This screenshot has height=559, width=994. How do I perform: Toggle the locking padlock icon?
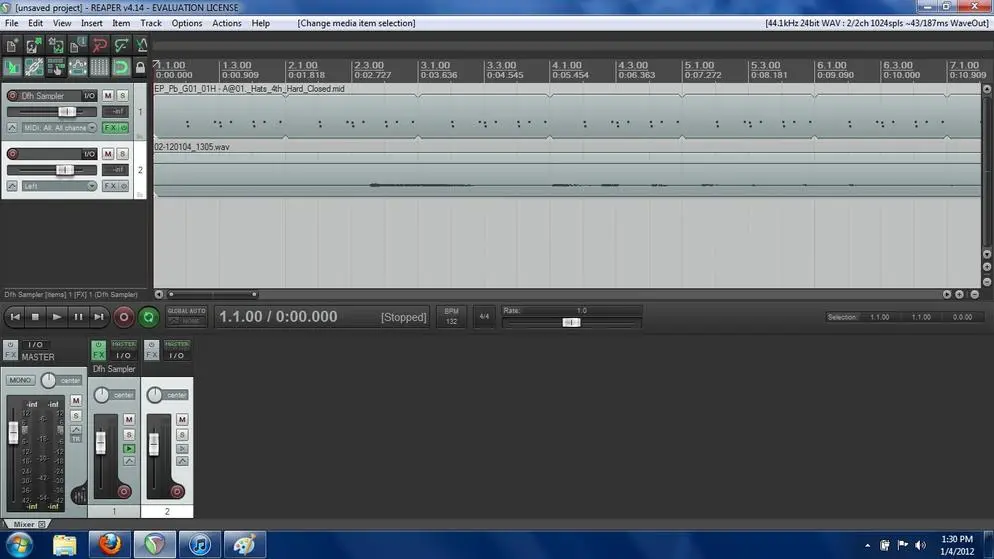[x=141, y=67]
